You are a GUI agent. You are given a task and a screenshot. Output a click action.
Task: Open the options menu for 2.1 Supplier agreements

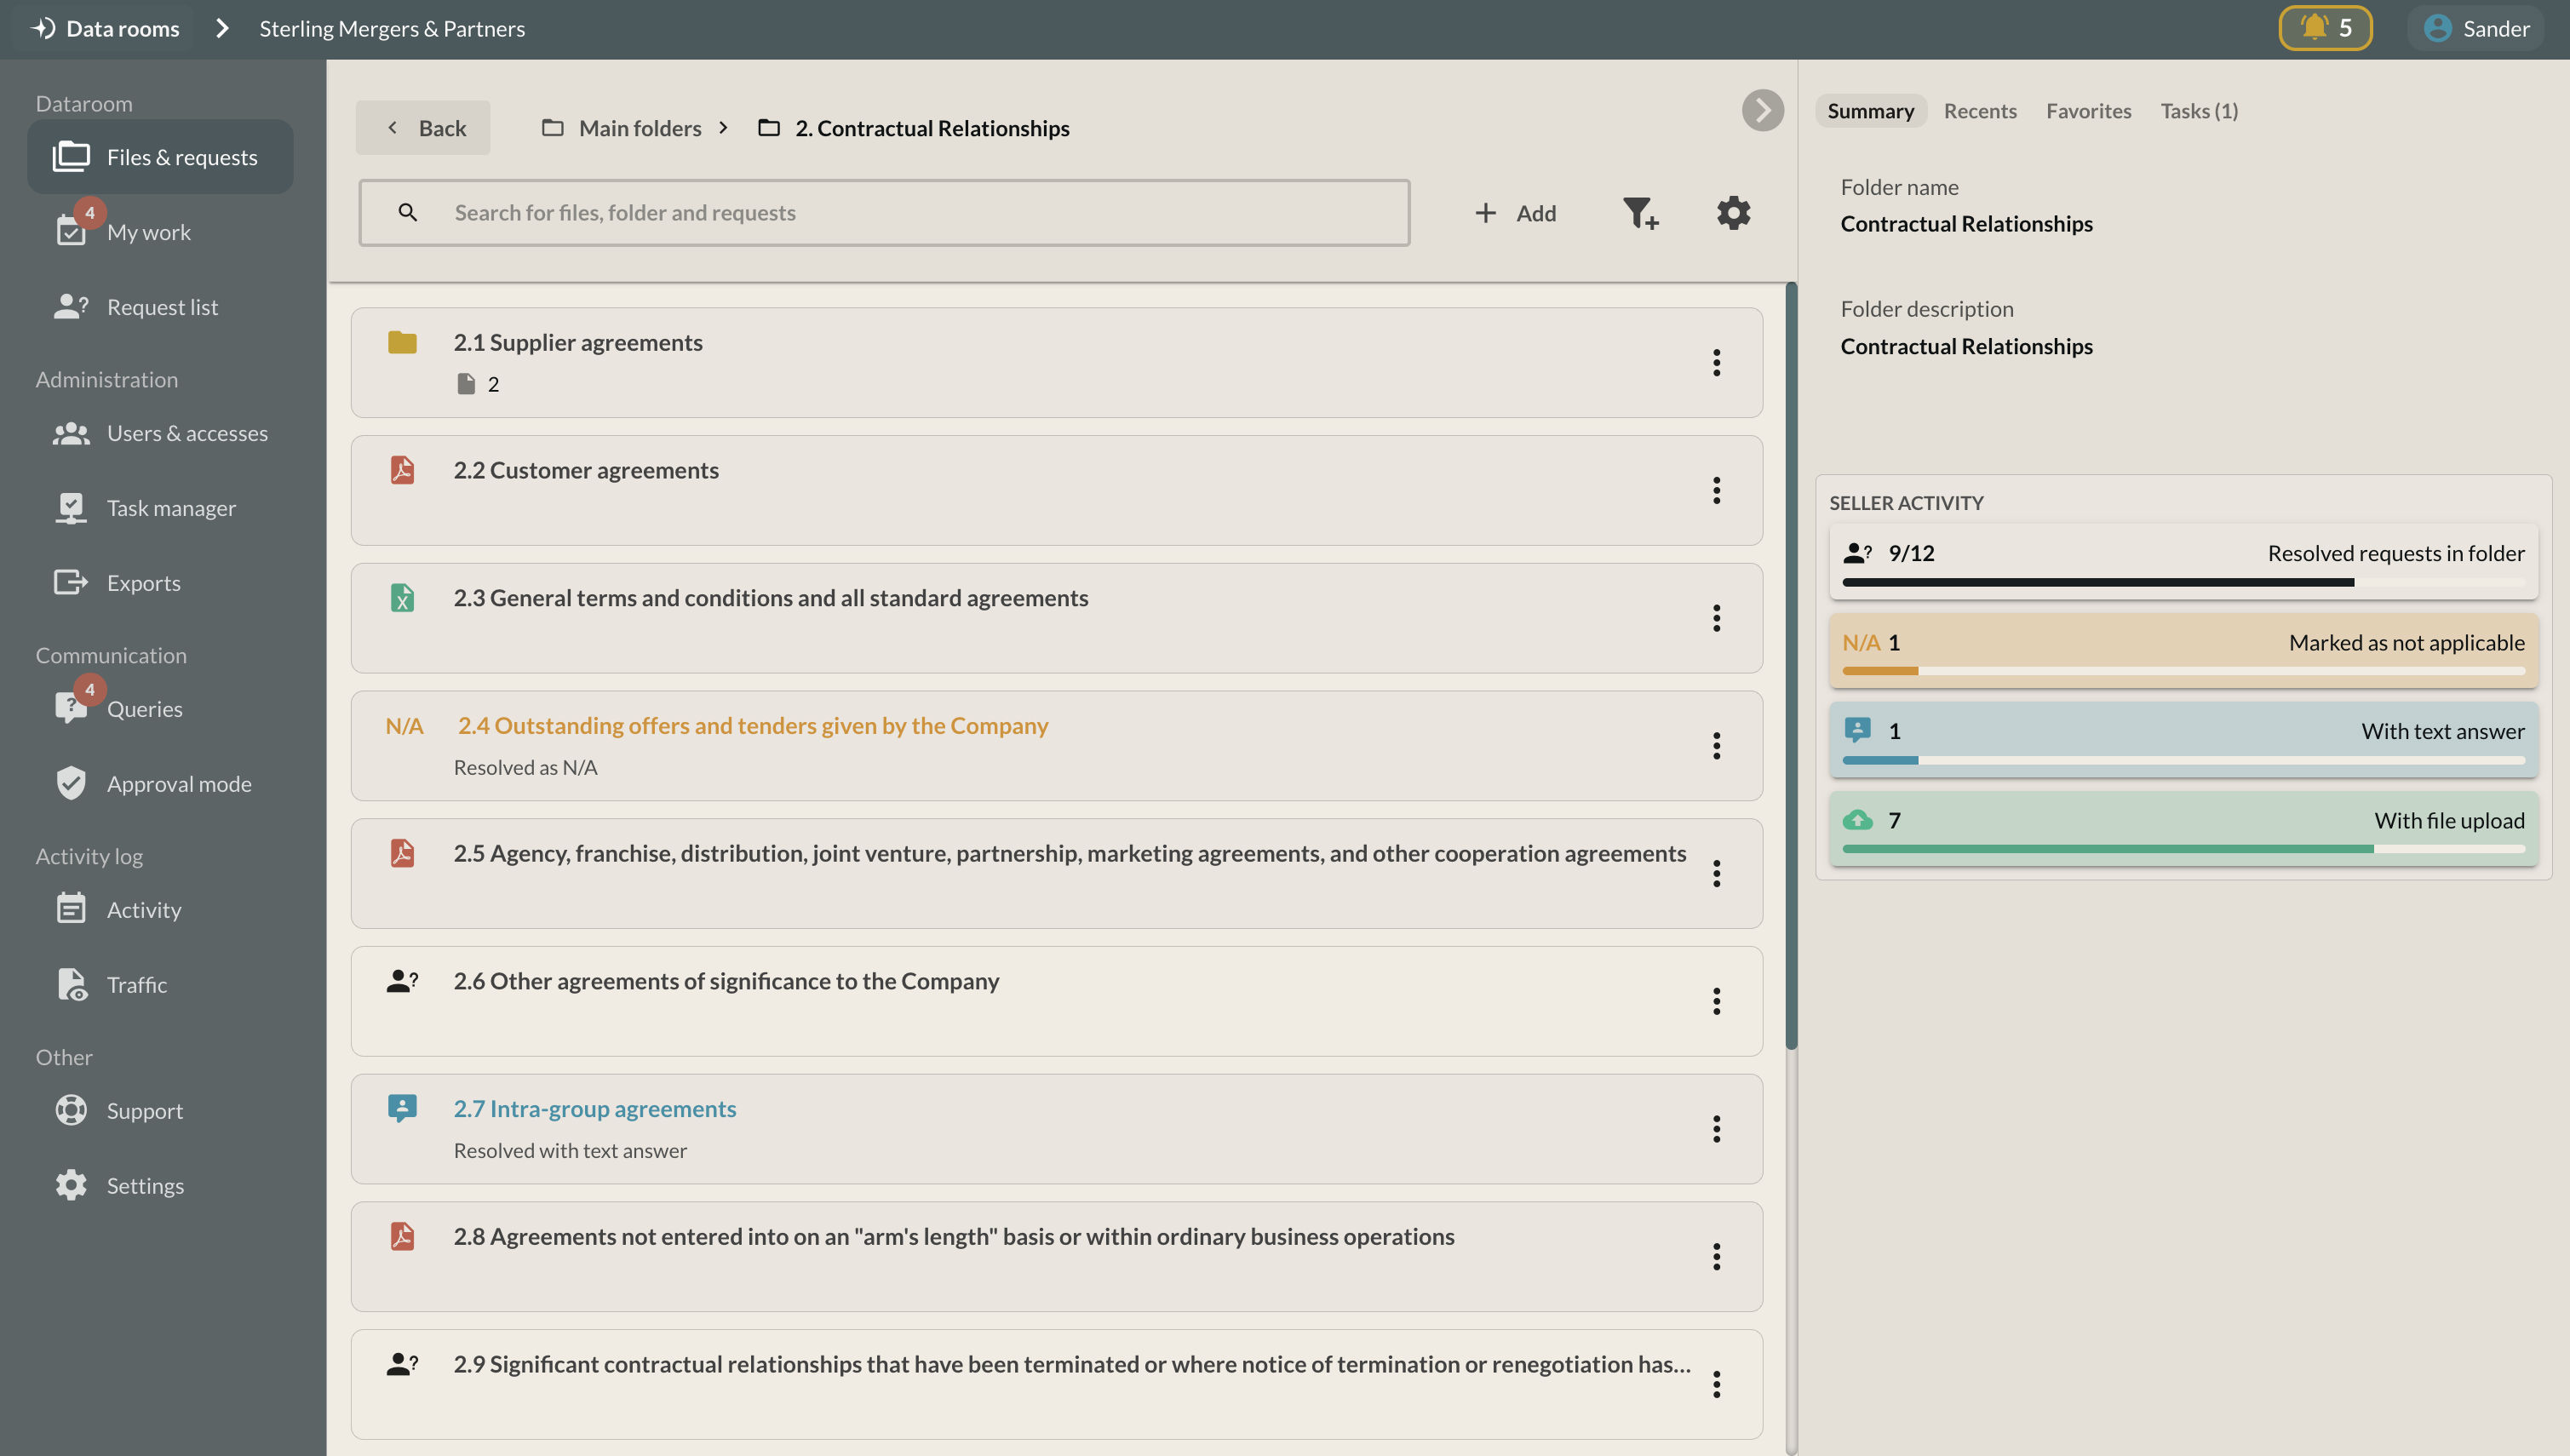[1716, 363]
